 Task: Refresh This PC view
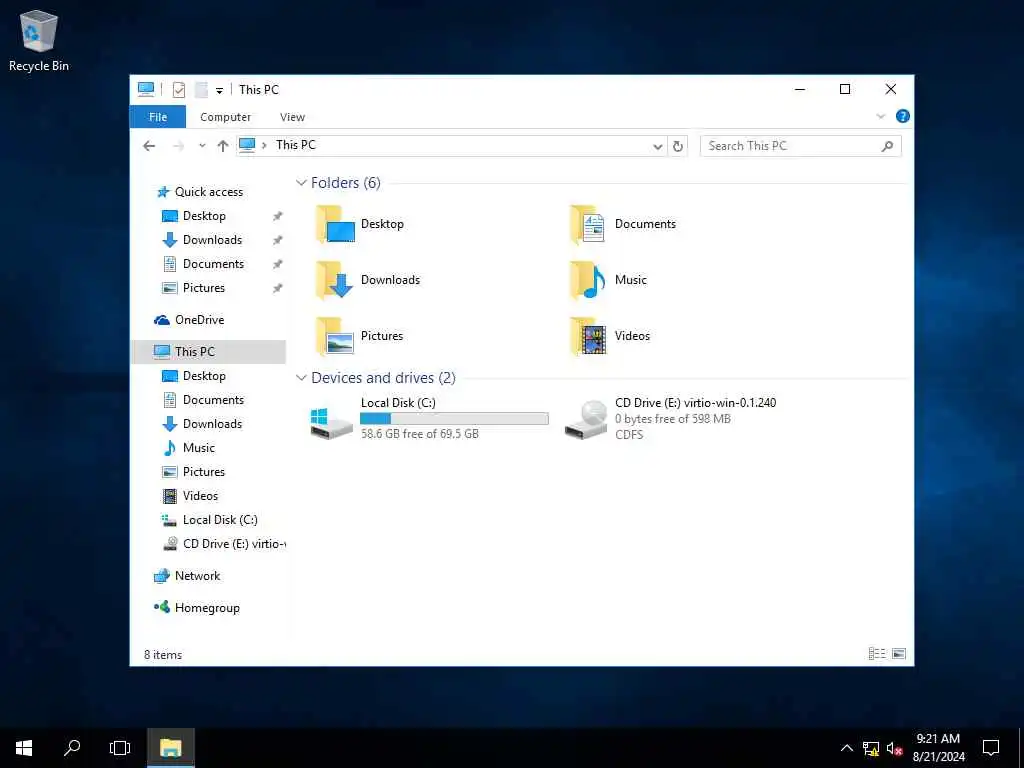point(678,146)
